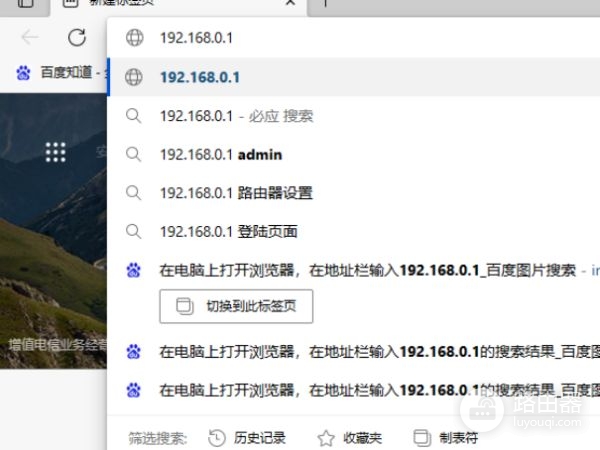Screen dimensions: 600x450
Task: Close the current browser tab
Action: tap(290, 4)
